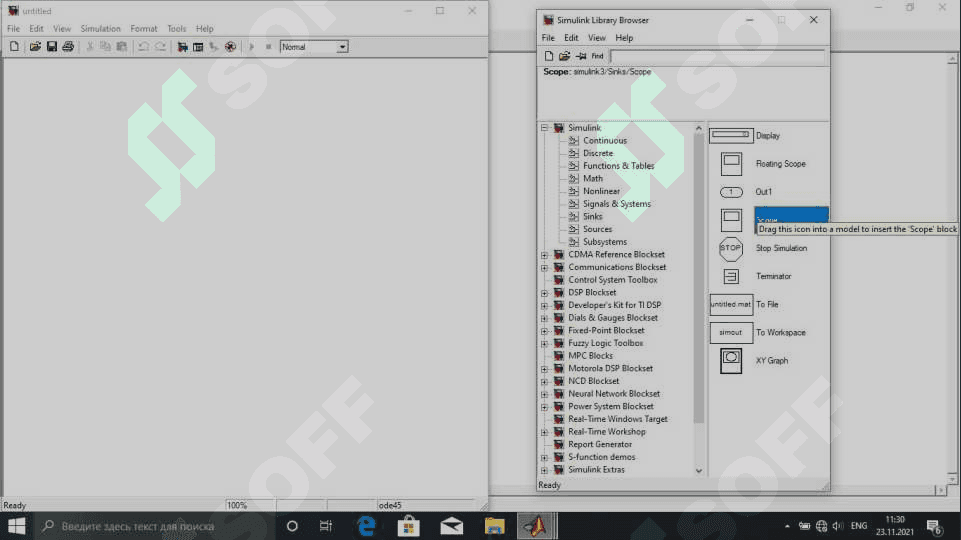
Task: Open the Simulation menu
Action: (x=101, y=28)
